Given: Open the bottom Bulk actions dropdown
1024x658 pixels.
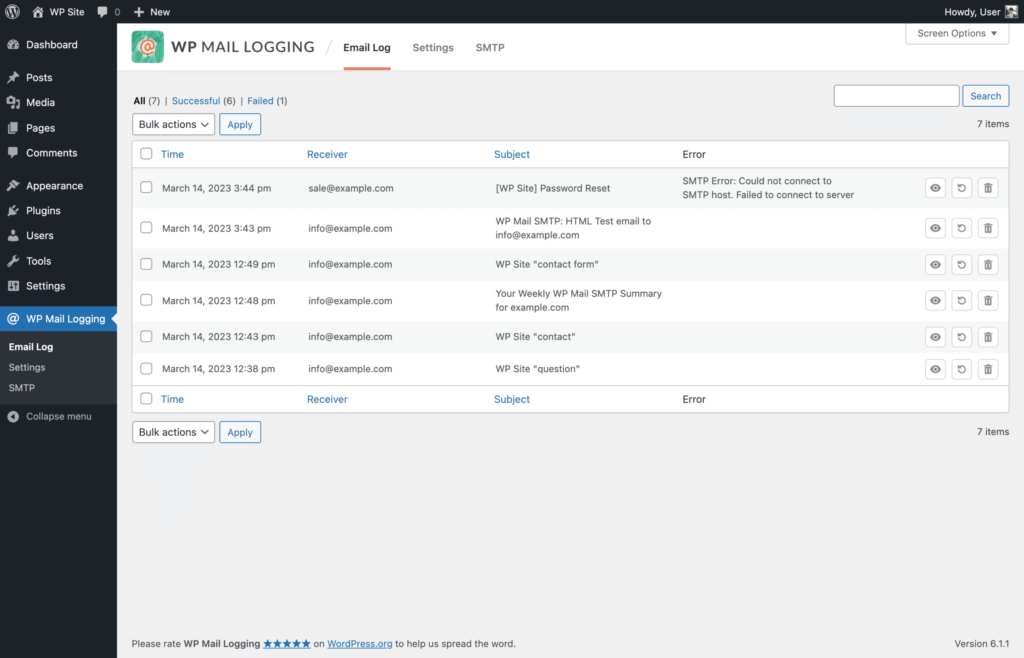Looking at the screenshot, I should pyautogui.click(x=172, y=431).
